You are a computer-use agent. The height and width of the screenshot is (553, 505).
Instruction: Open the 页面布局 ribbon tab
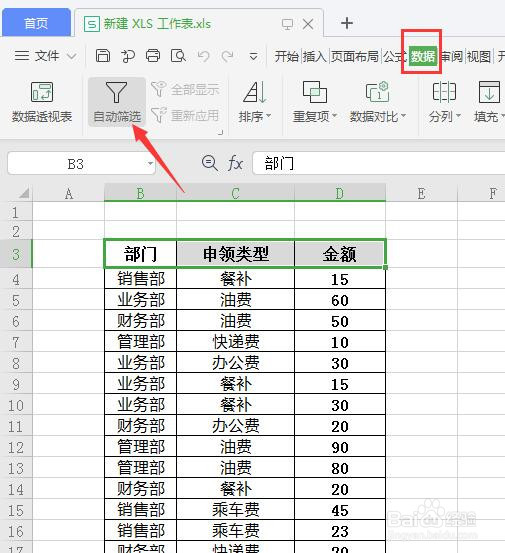tap(354, 56)
